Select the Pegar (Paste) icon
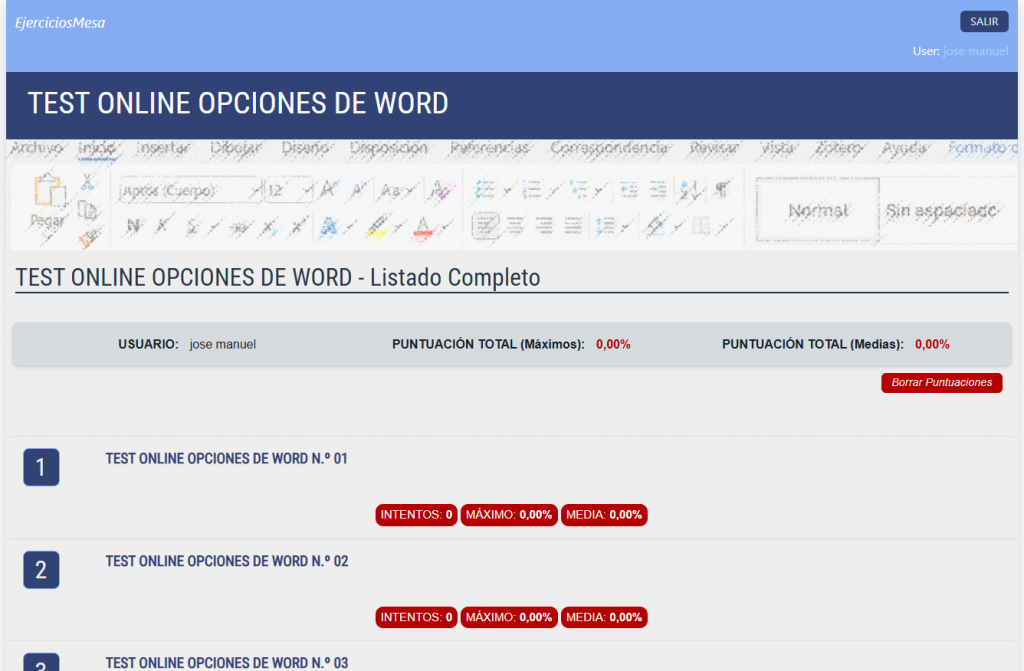 click(48, 197)
